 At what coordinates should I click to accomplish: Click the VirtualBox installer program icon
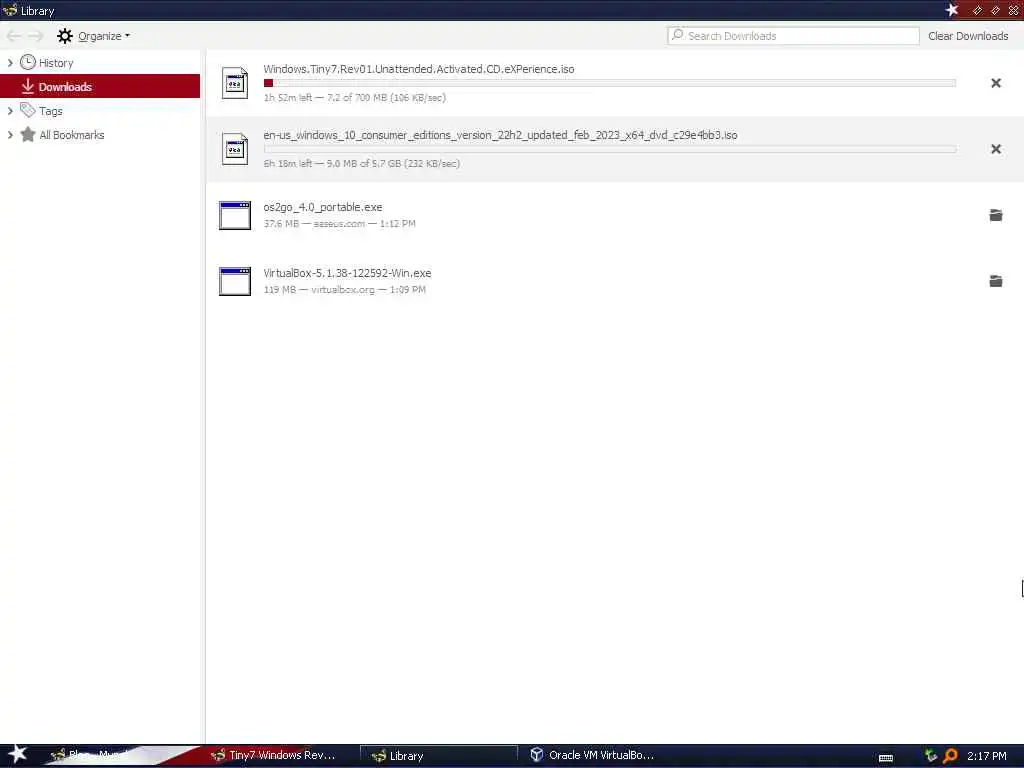click(235, 281)
